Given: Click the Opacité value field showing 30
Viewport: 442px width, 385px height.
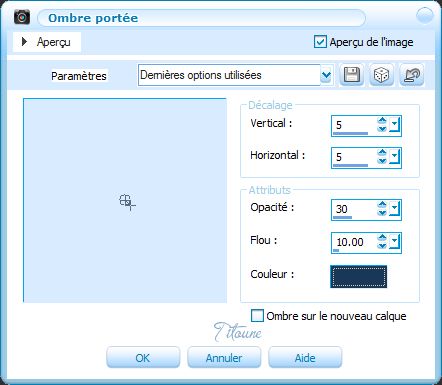Looking at the screenshot, I should click(x=354, y=209).
